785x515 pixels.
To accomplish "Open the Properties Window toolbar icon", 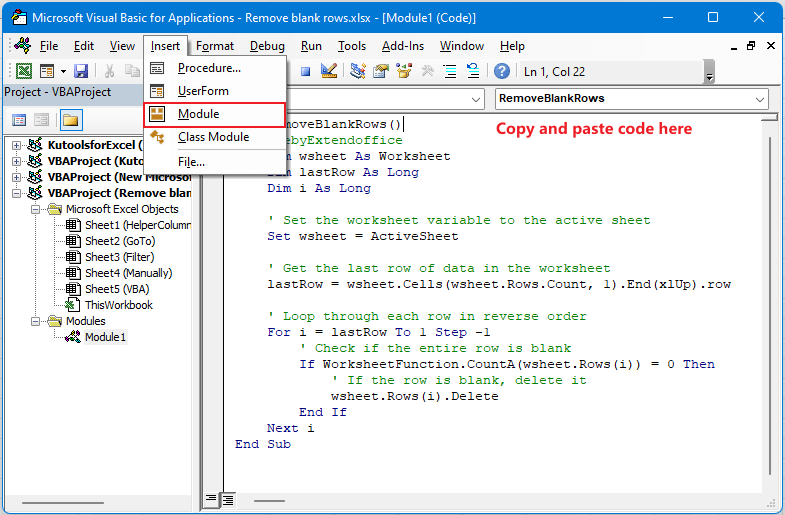I will click(x=380, y=71).
